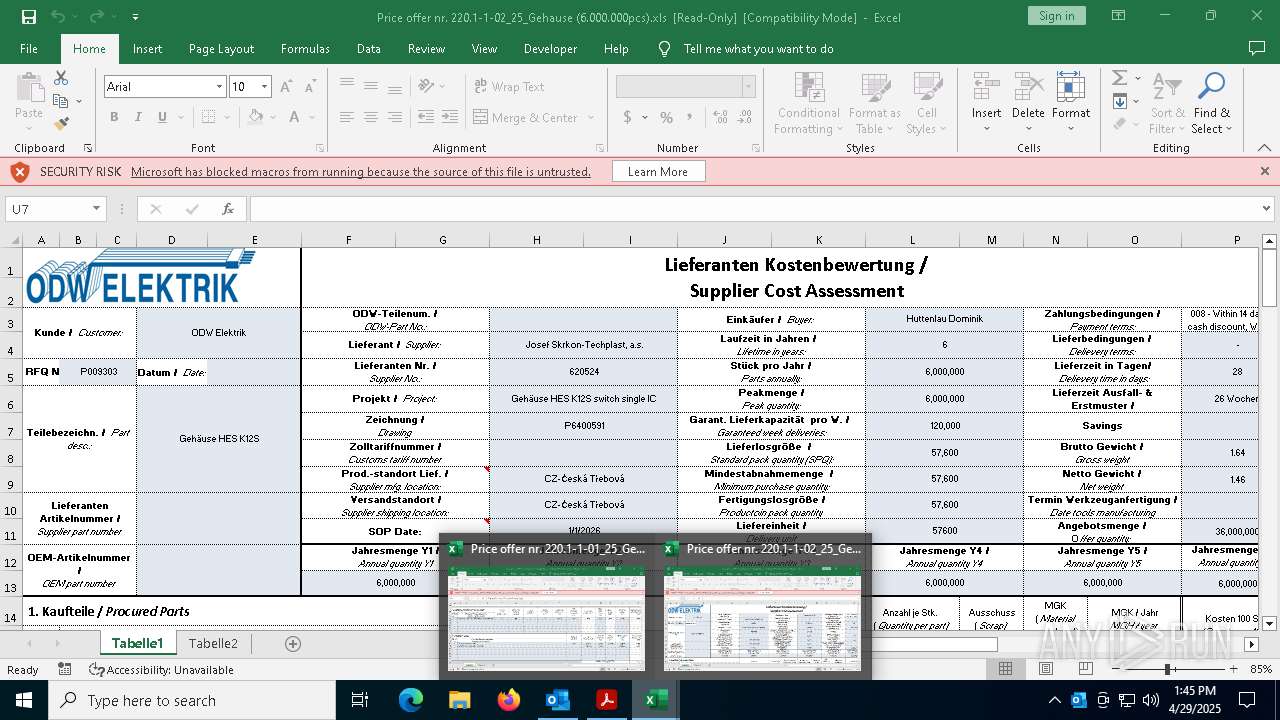The width and height of the screenshot is (1280, 720).
Task: Toggle Wrap Text
Action: click(510, 87)
